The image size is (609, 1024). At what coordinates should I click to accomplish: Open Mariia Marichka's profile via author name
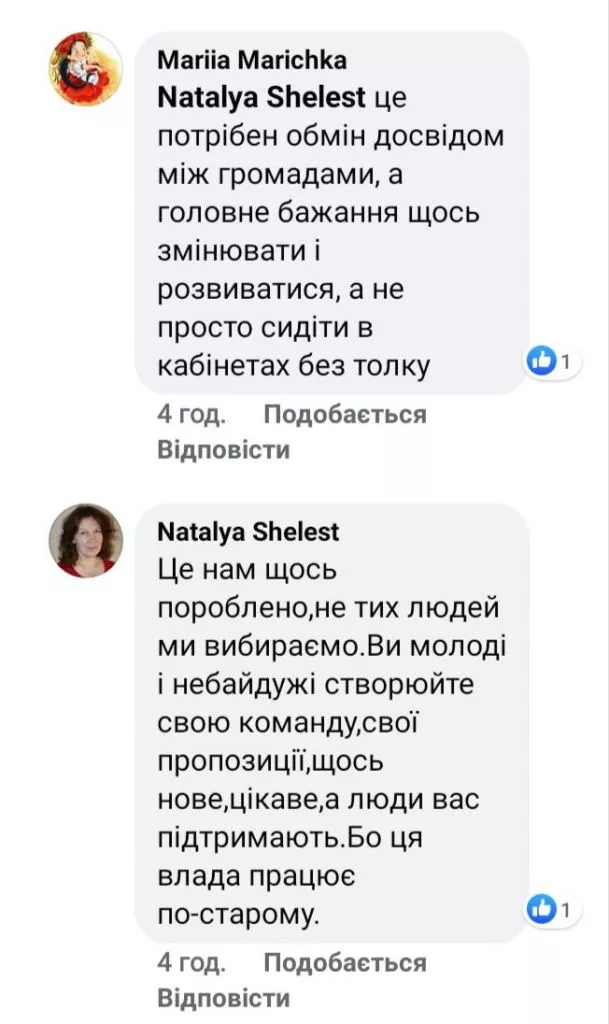(252, 60)
